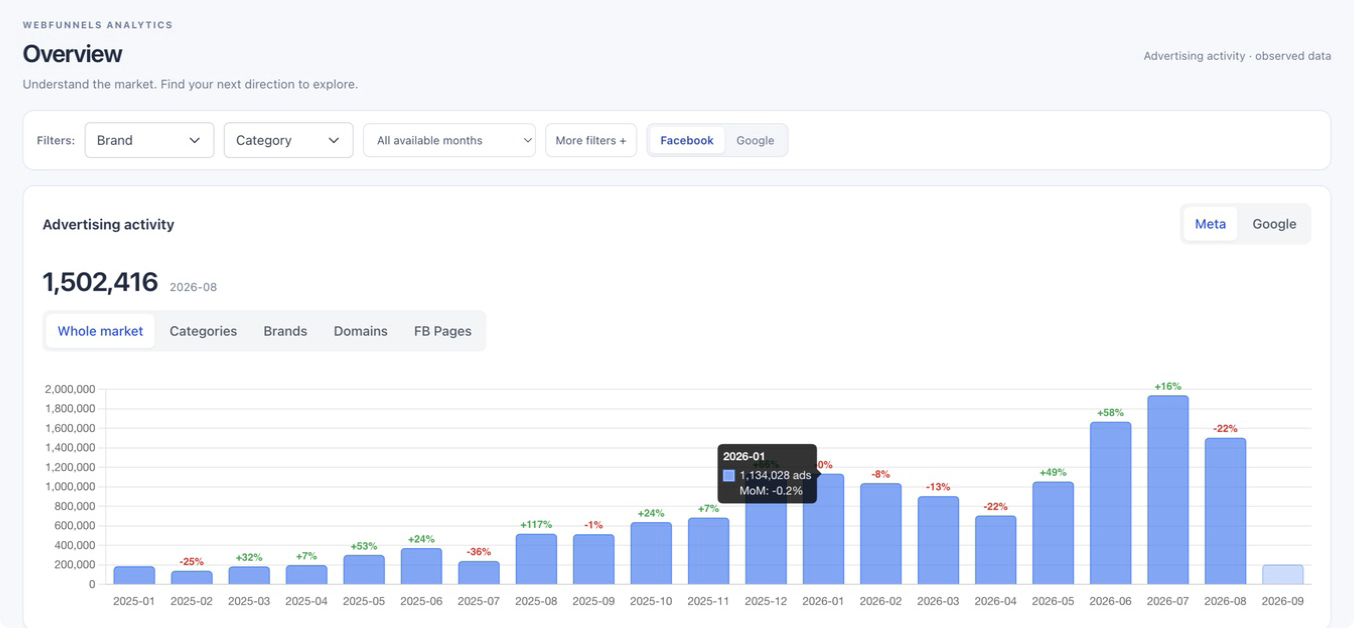Click the 2026-07 bar in chart
The width and height of the screenshot is (1354, 628).
[1168, 490]
